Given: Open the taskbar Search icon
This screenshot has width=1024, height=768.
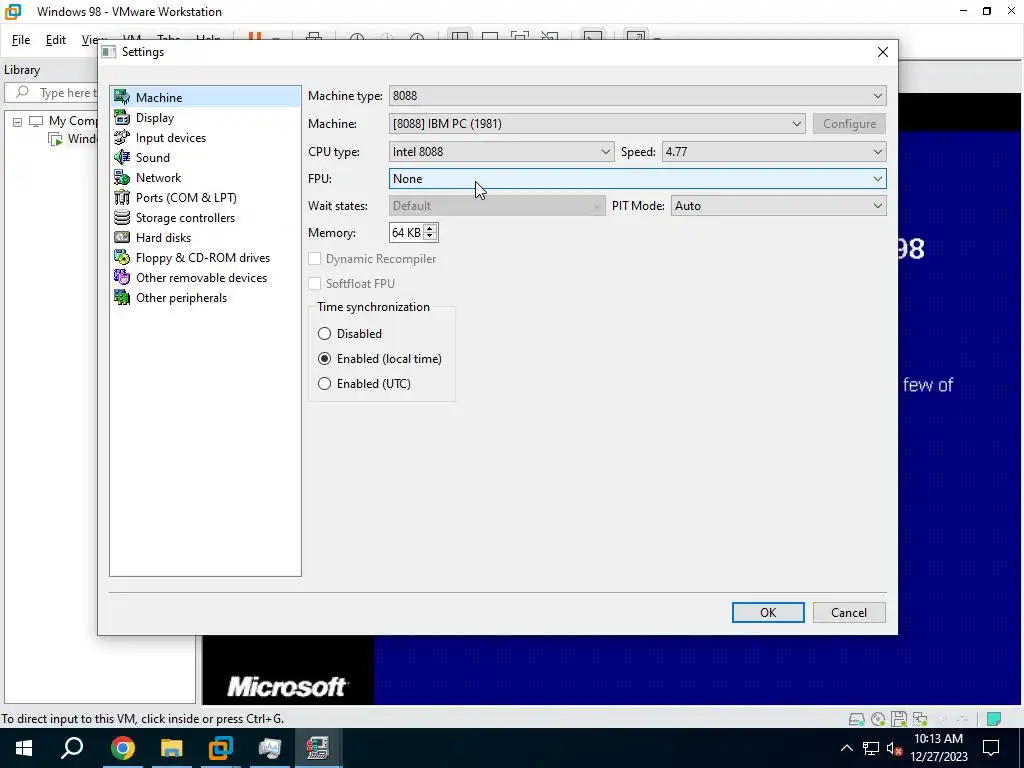Looking at the screenshot, I should click(x=72, y=748).
